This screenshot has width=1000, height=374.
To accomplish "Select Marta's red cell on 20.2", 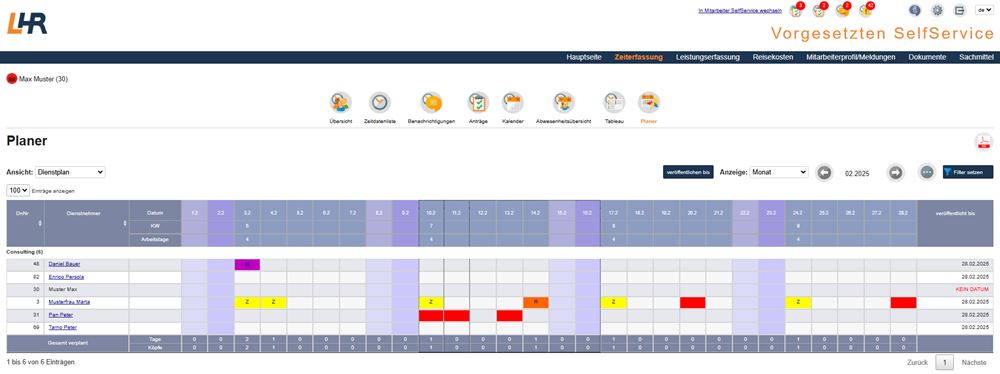I will pyautogui.click(x=693, y=303).
